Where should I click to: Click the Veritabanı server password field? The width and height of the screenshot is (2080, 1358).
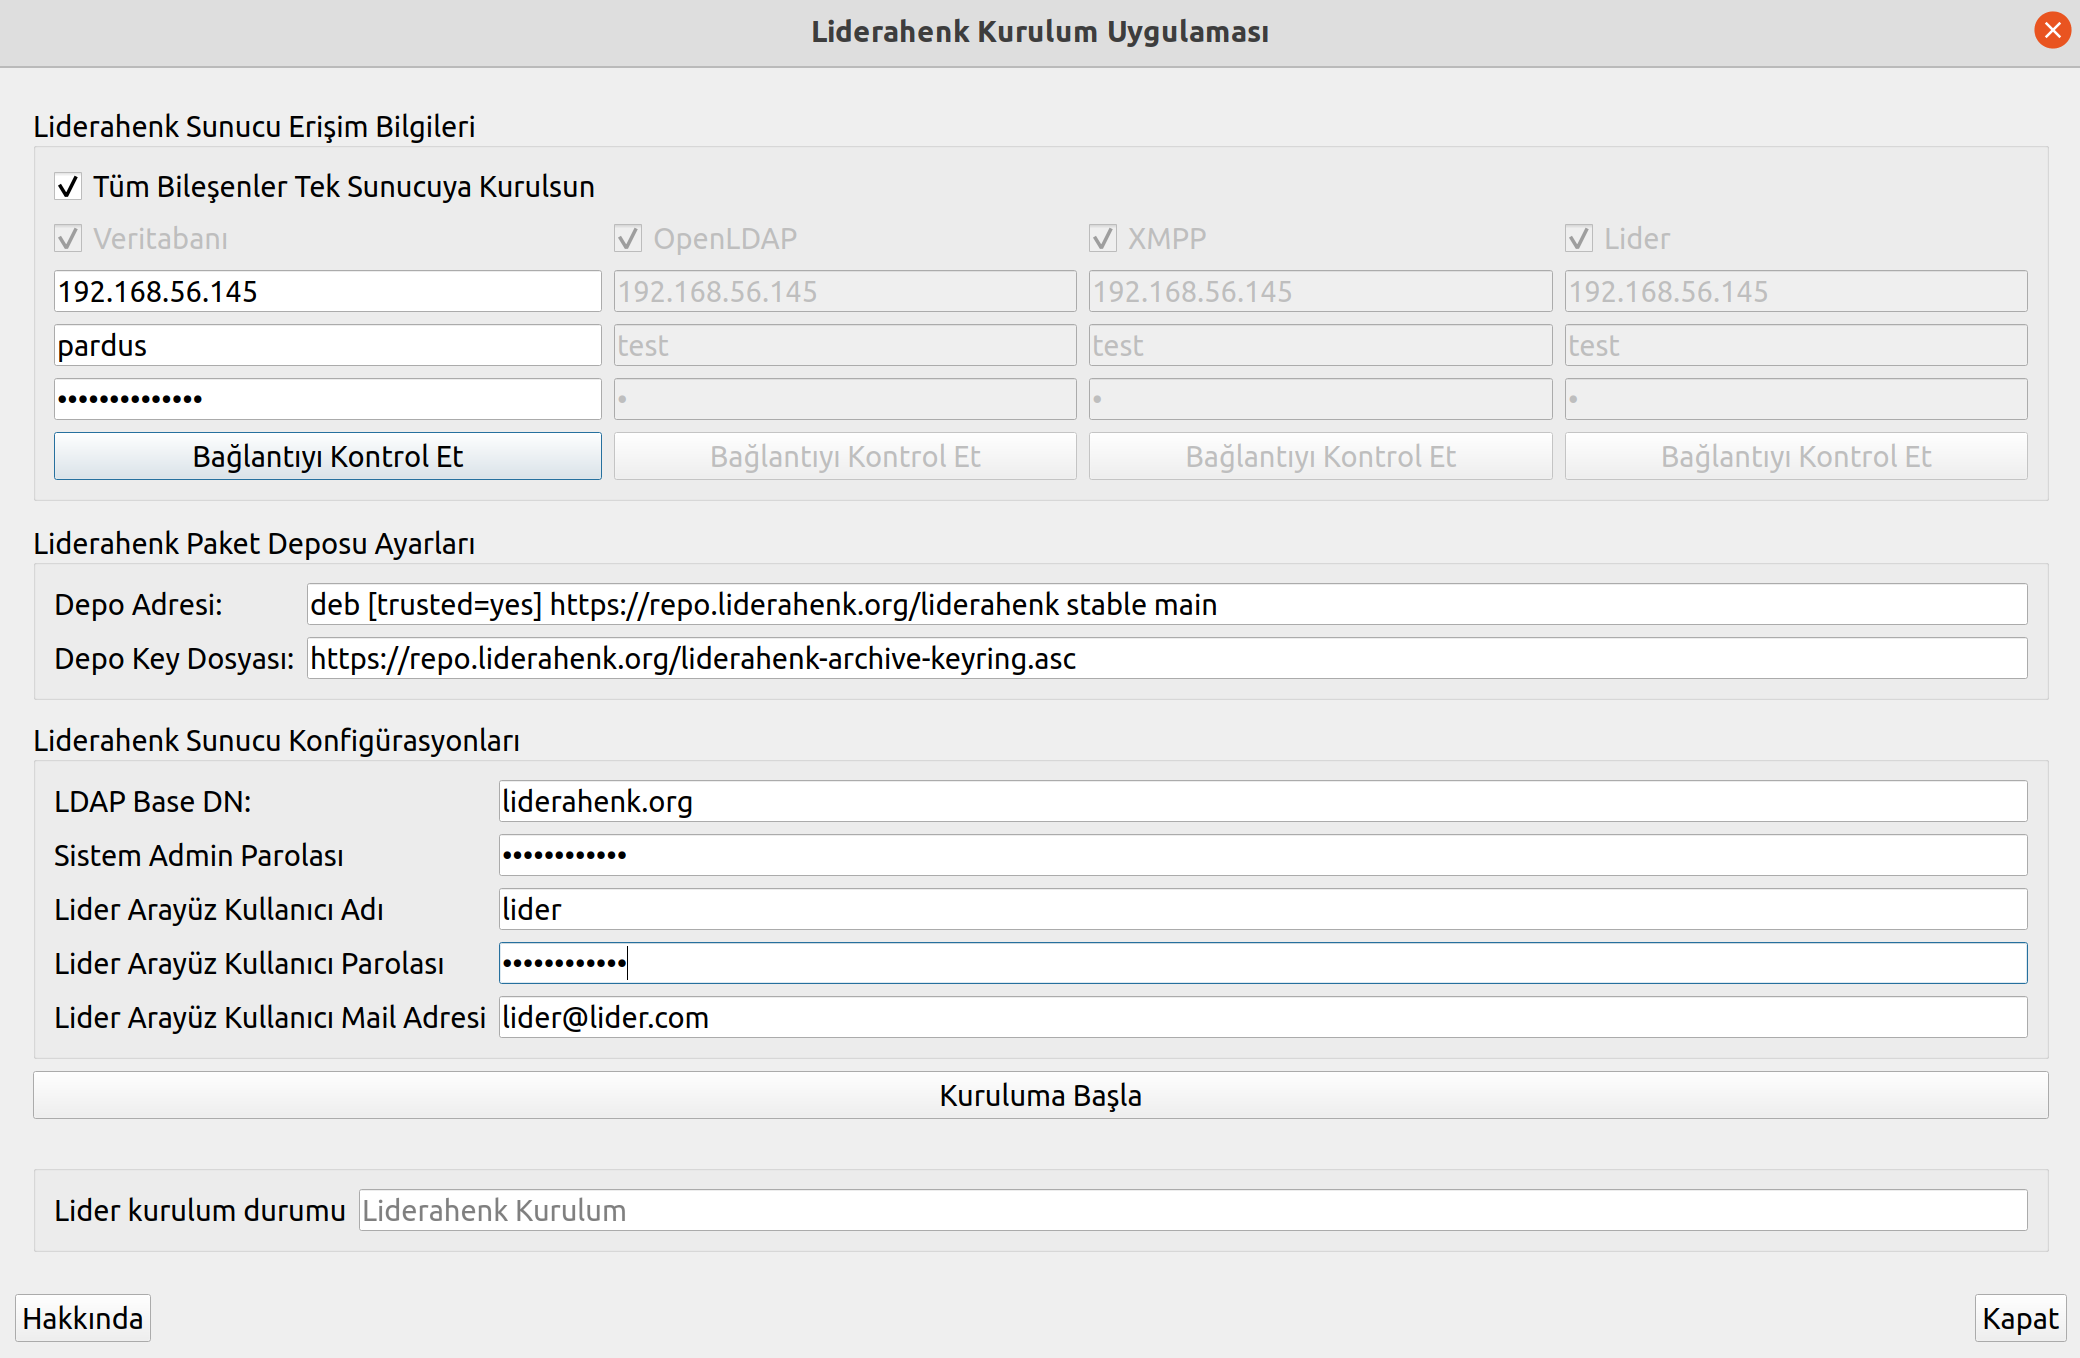pos(327,399)
